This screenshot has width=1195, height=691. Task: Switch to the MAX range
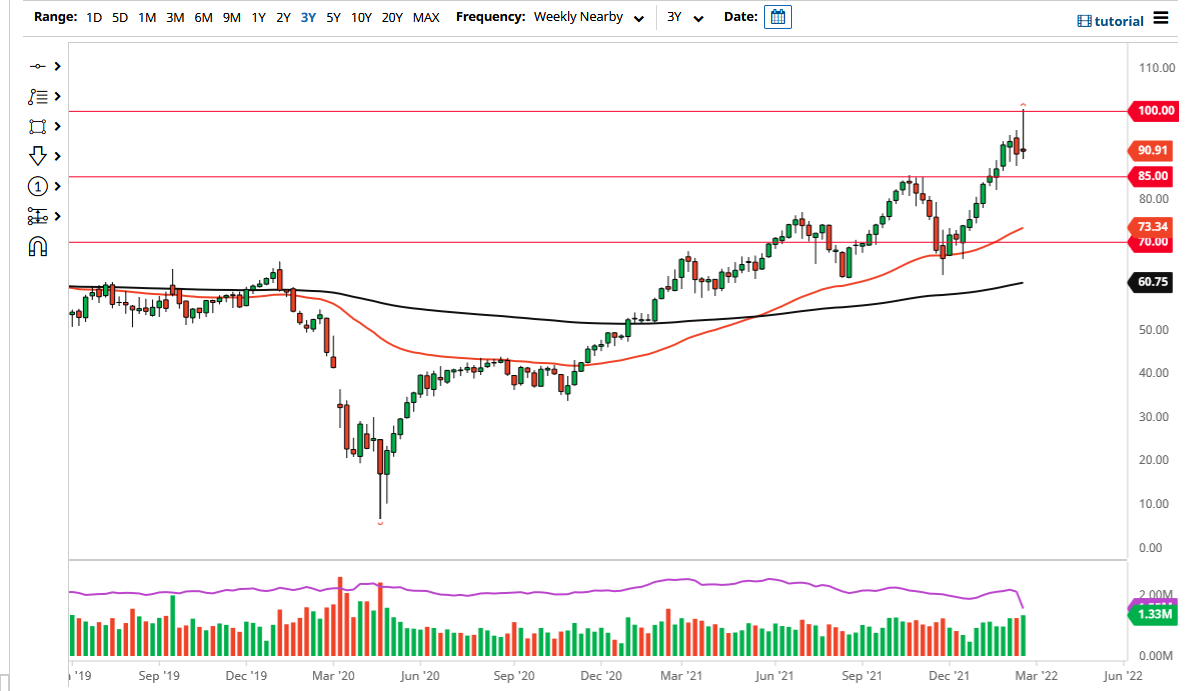pyautogui.click(x=426, y=17)
